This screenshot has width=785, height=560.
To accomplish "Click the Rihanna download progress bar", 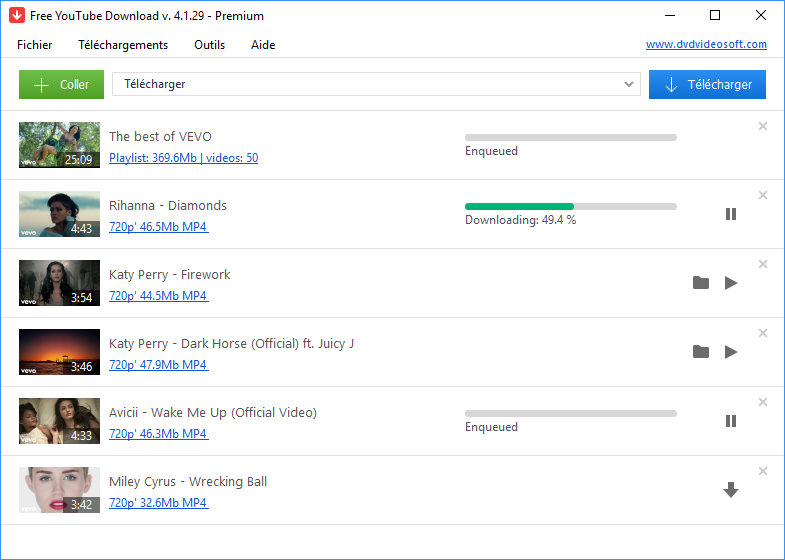I will click(570, 206).
